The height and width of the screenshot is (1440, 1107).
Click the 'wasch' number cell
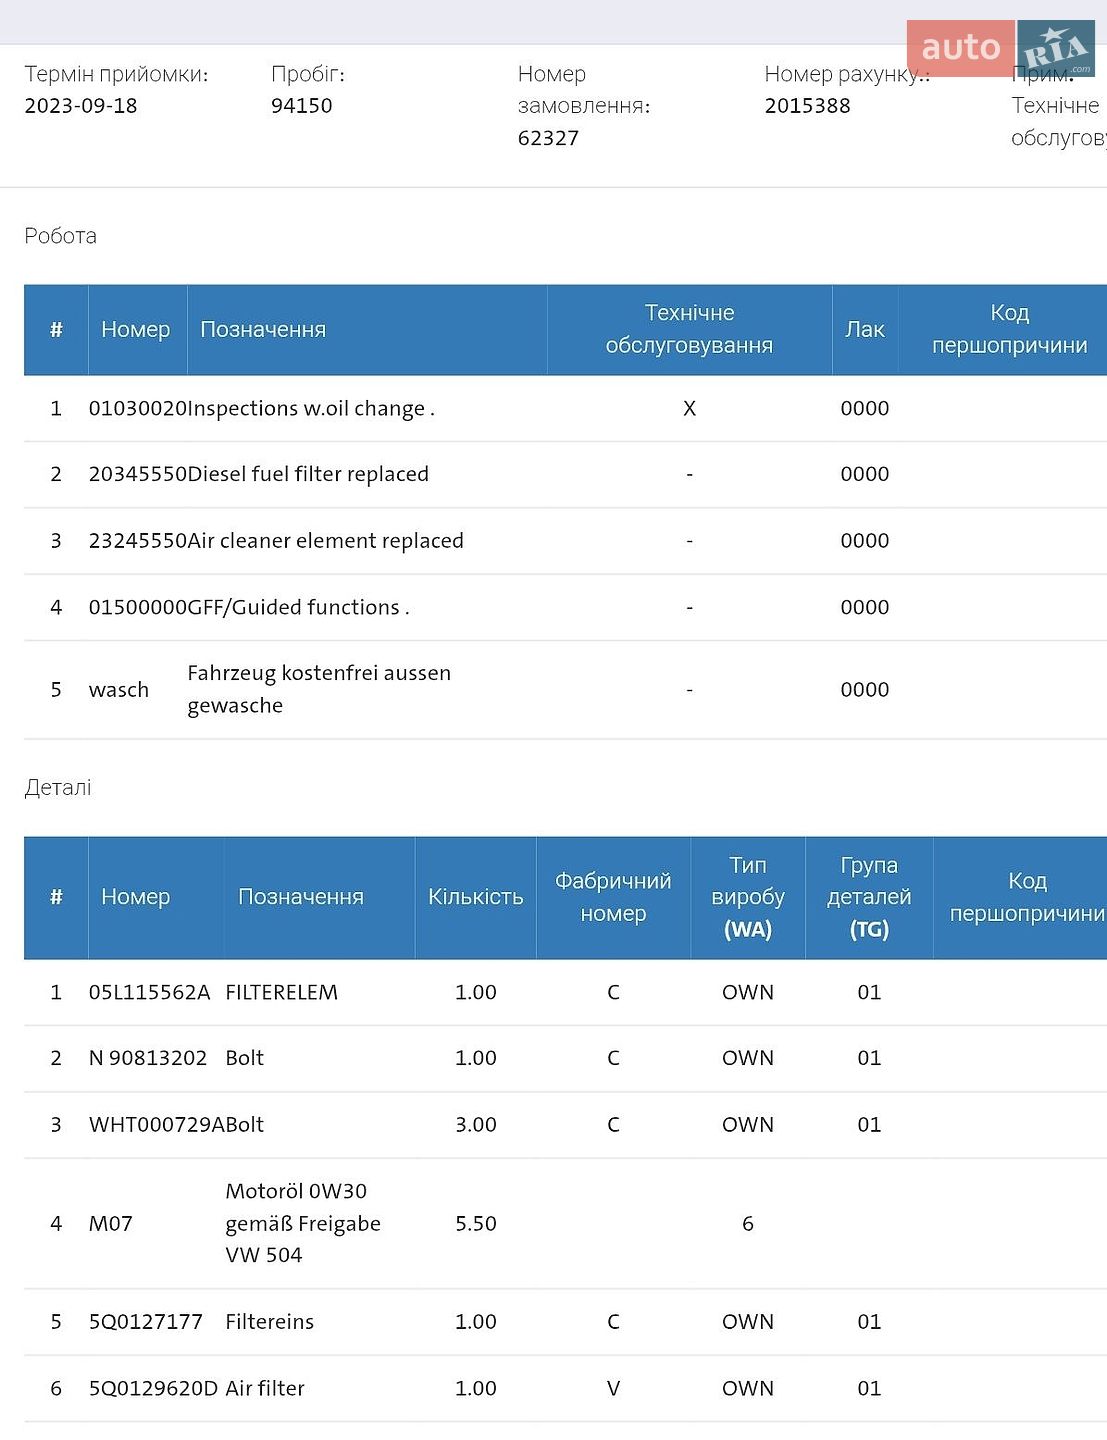click(x=119, y=690)
